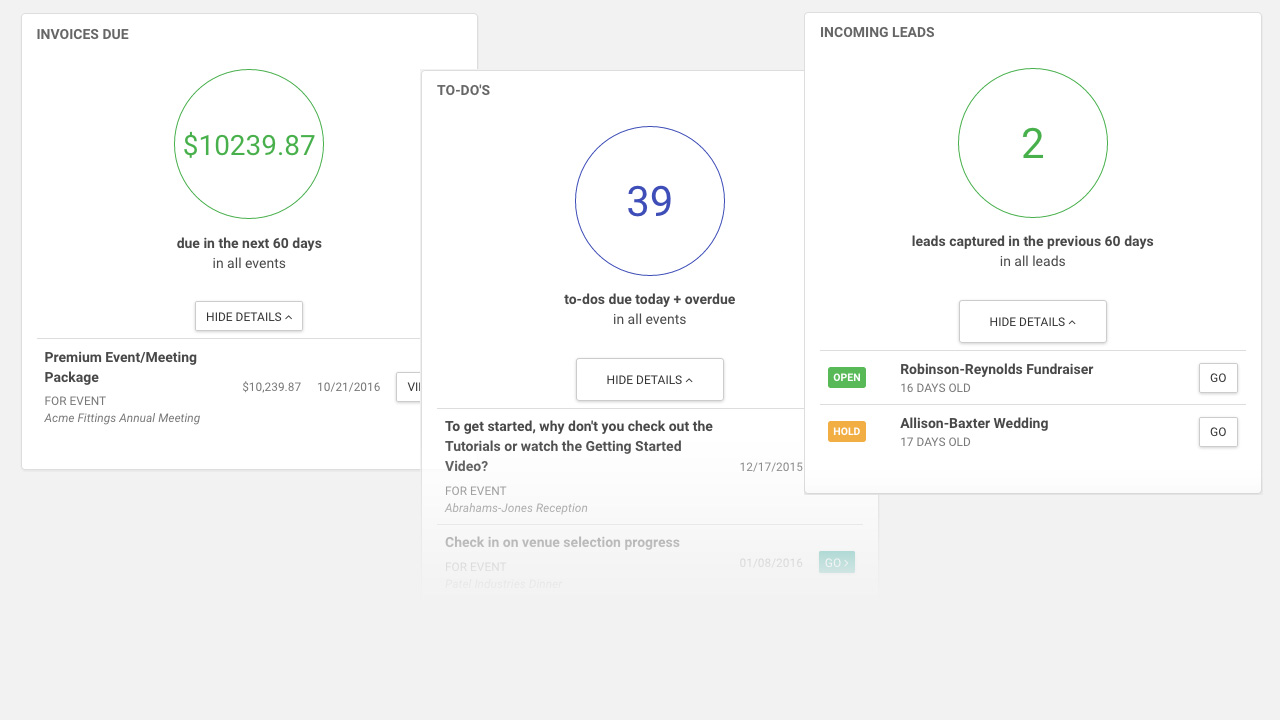Open the Allison-Baxter Wedding lead title

973,423
